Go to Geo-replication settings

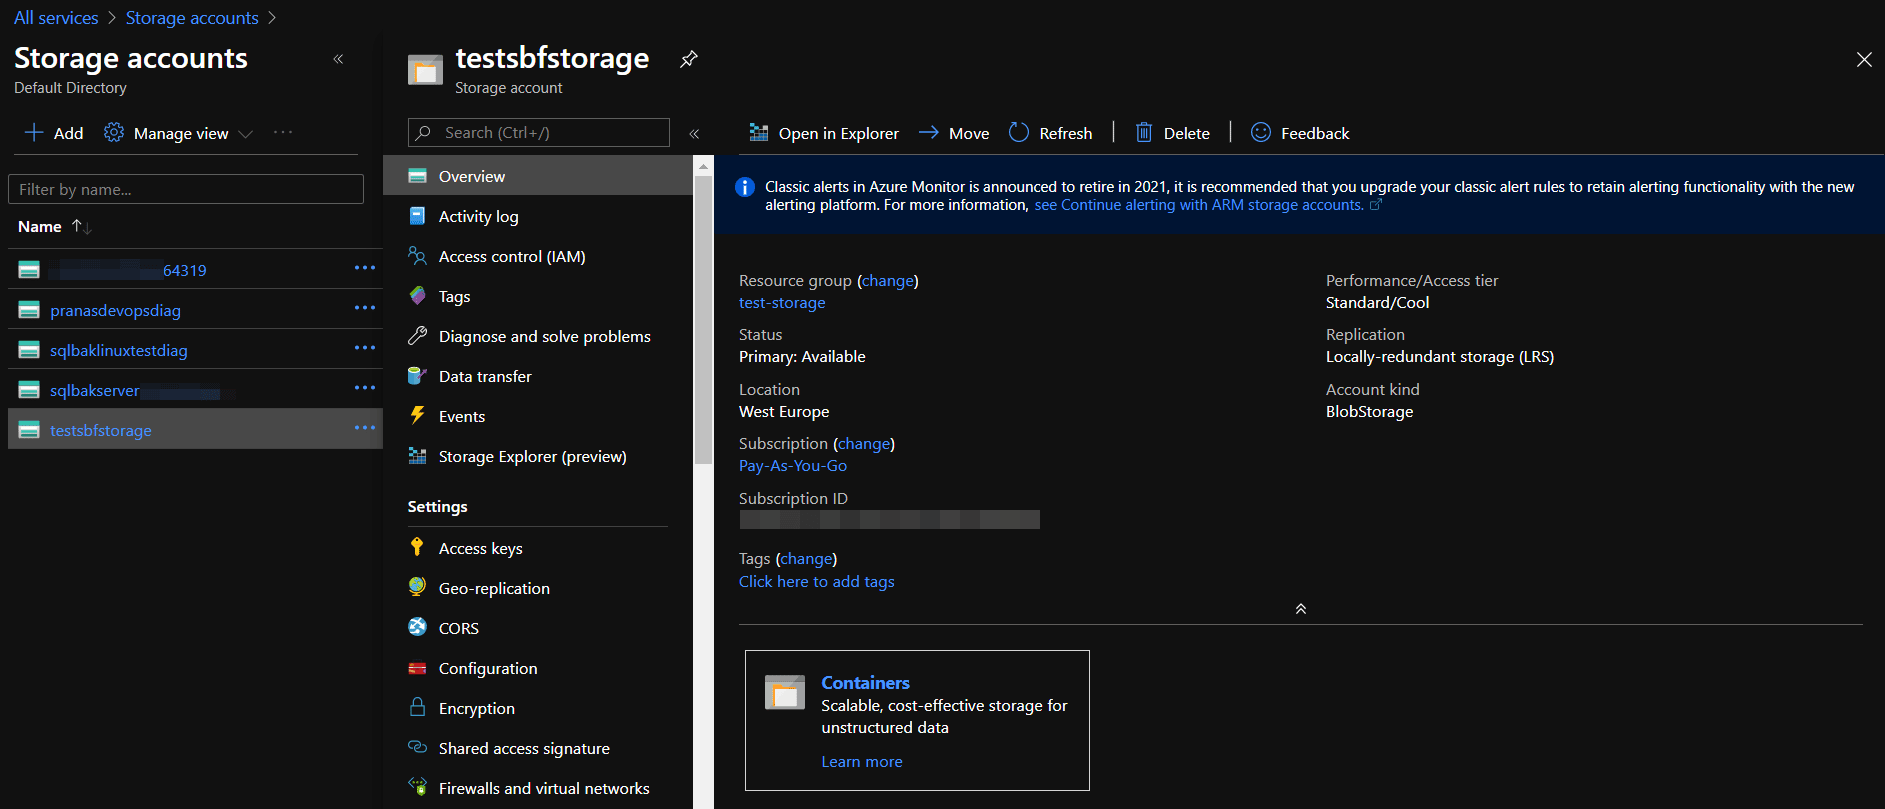tap(538, 588)
